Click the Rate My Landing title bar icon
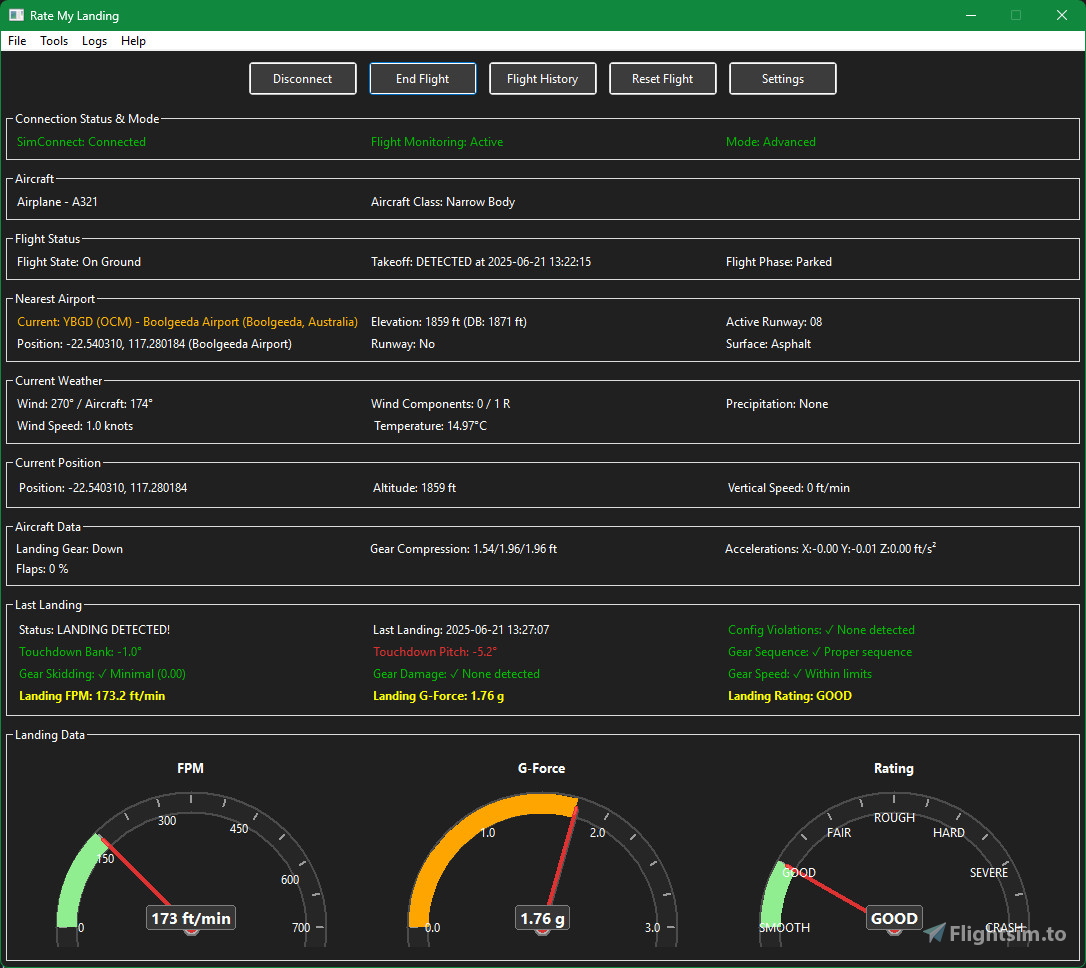The height and width of the screenshot is (968, 1086). (x=14, y=15)
